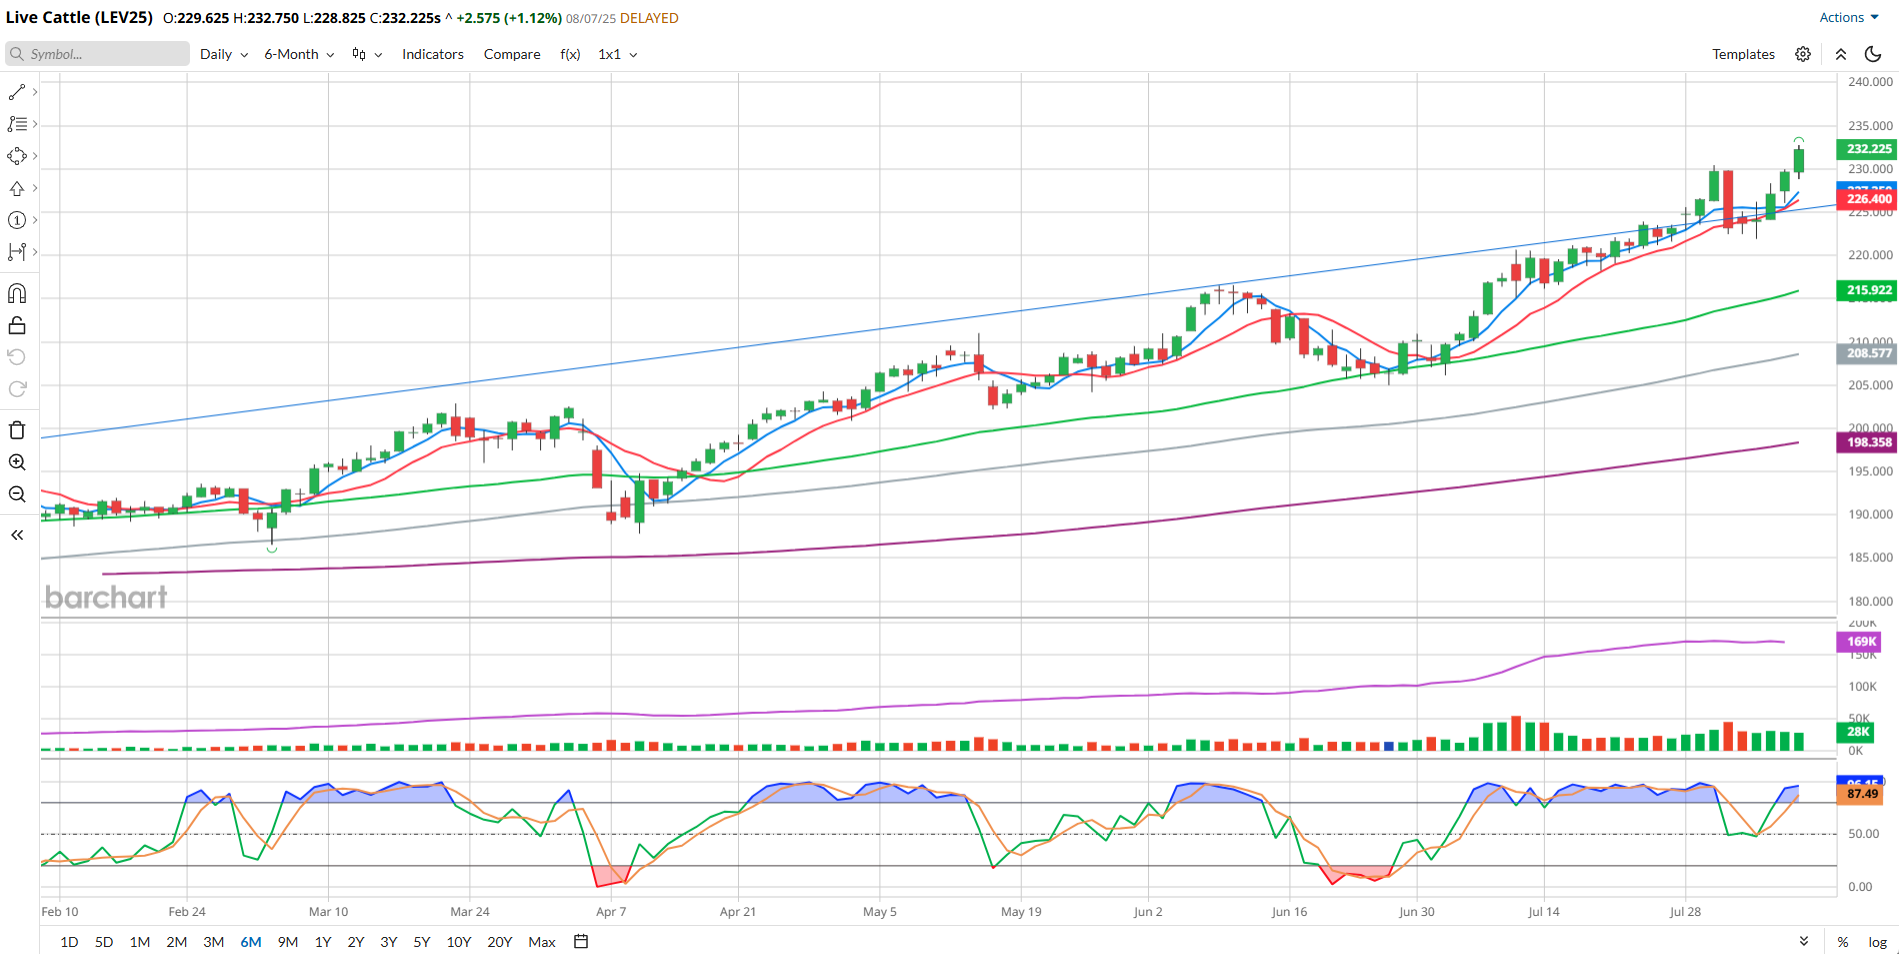Zoom in using the magnifier plus icon
This screenshot has width=1899, height=954.
point(17,462)
